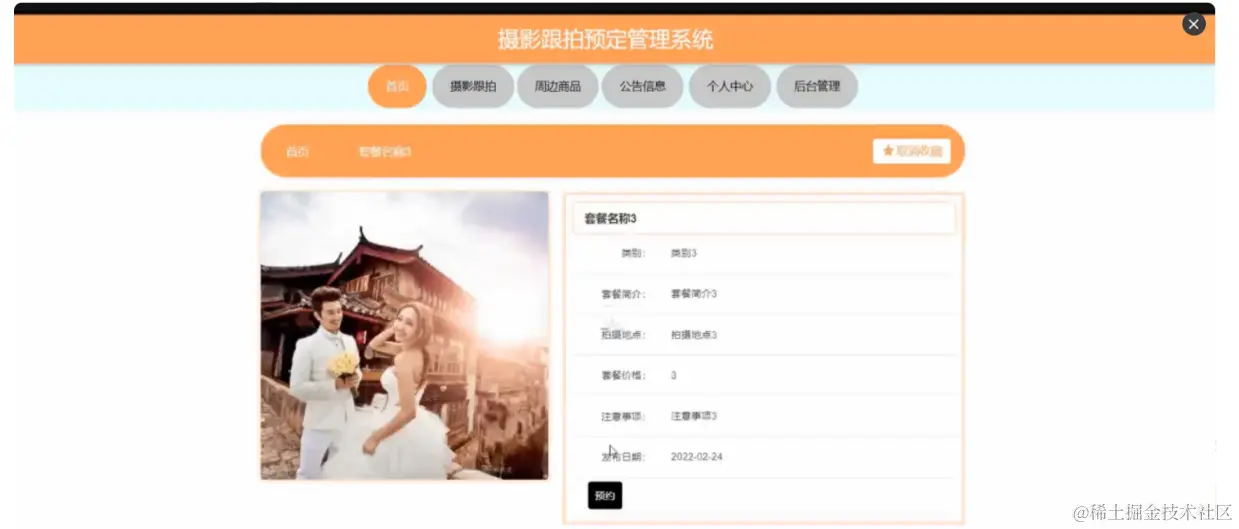Select the 拍摄地点3 value text
The width and height of the screenshot is (1239, 529).
(x=693, y=335)
